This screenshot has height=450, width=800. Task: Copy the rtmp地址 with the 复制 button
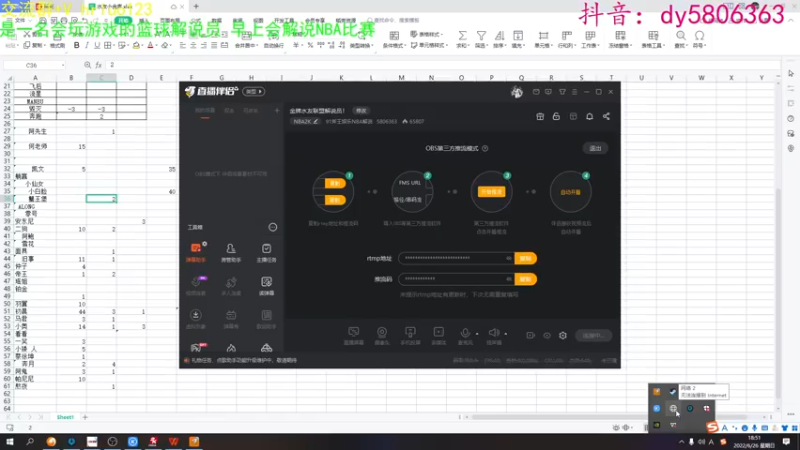[x=526, y=259]
